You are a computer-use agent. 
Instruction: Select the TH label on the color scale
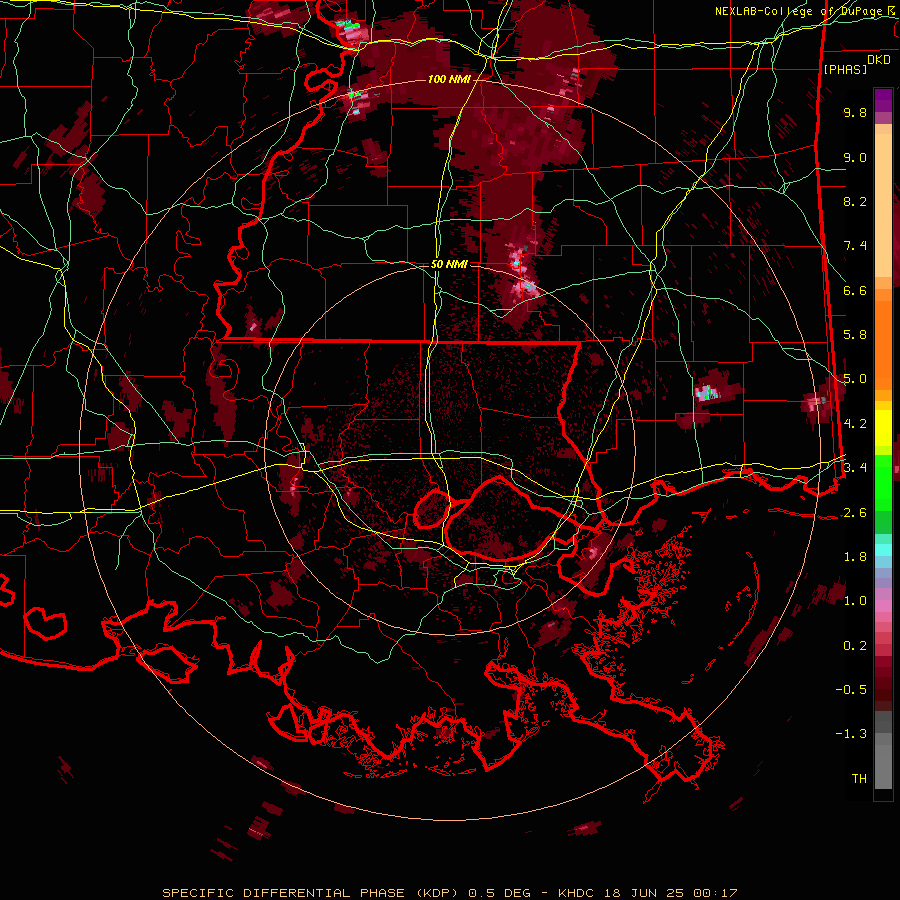point(859,779)
